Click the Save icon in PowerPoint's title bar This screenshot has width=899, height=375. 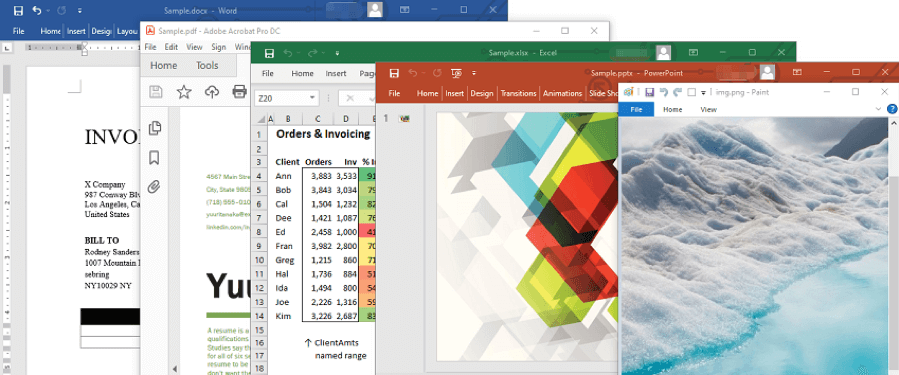(393, 73)
